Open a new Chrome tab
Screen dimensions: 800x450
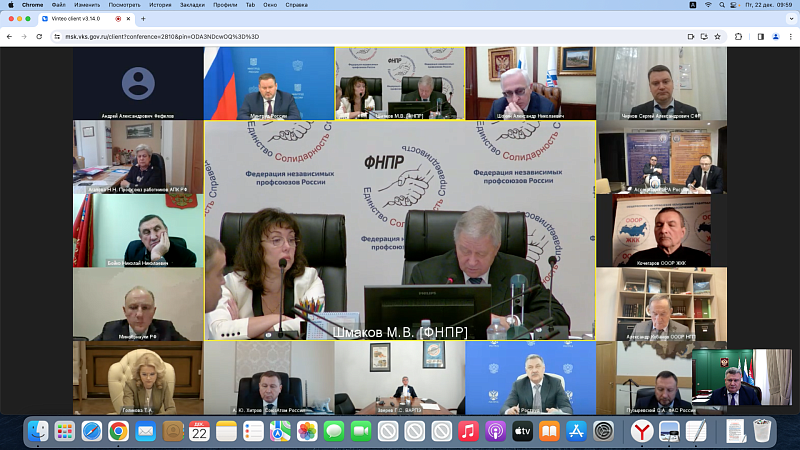(143, 19)
